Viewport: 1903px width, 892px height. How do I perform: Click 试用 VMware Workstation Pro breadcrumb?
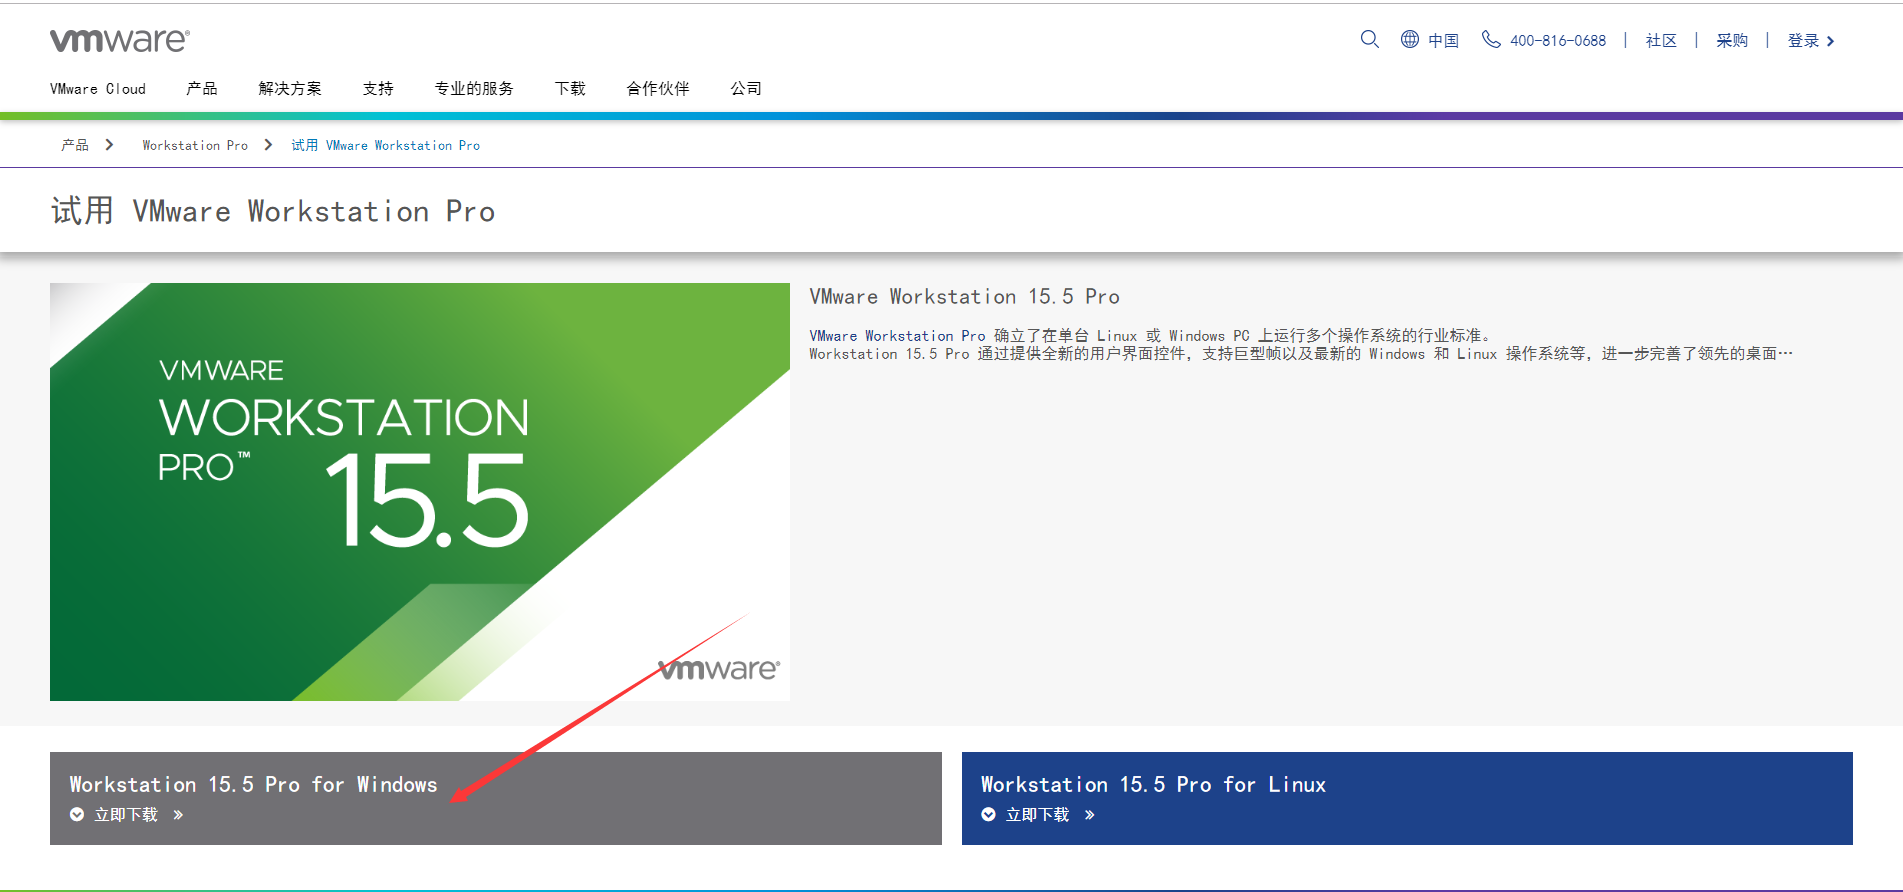point(386,145)
